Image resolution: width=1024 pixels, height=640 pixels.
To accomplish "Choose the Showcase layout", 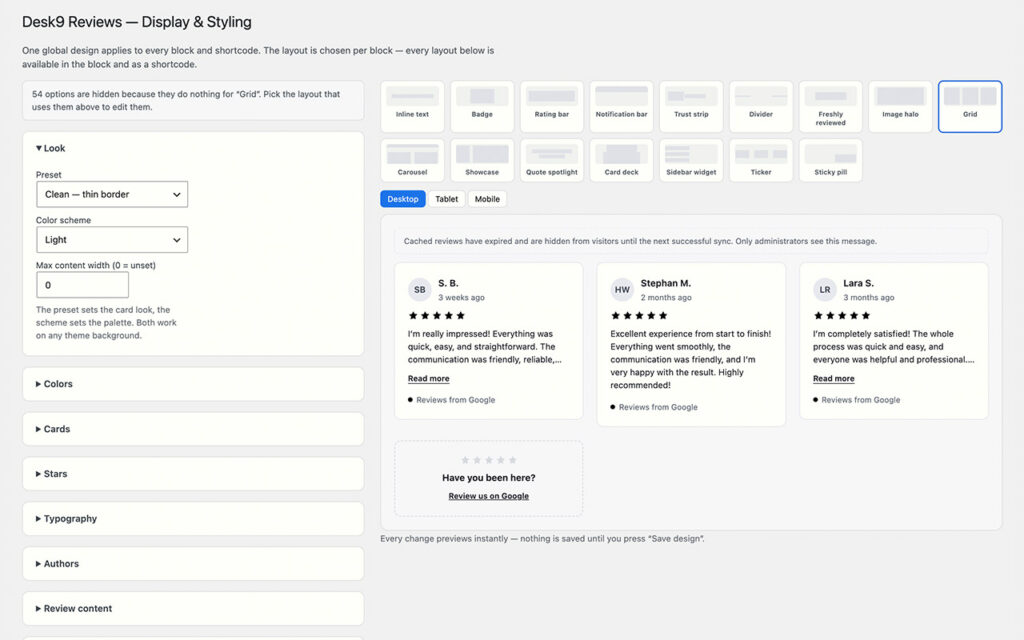I will pyautogui.click(x=482, y=160).
